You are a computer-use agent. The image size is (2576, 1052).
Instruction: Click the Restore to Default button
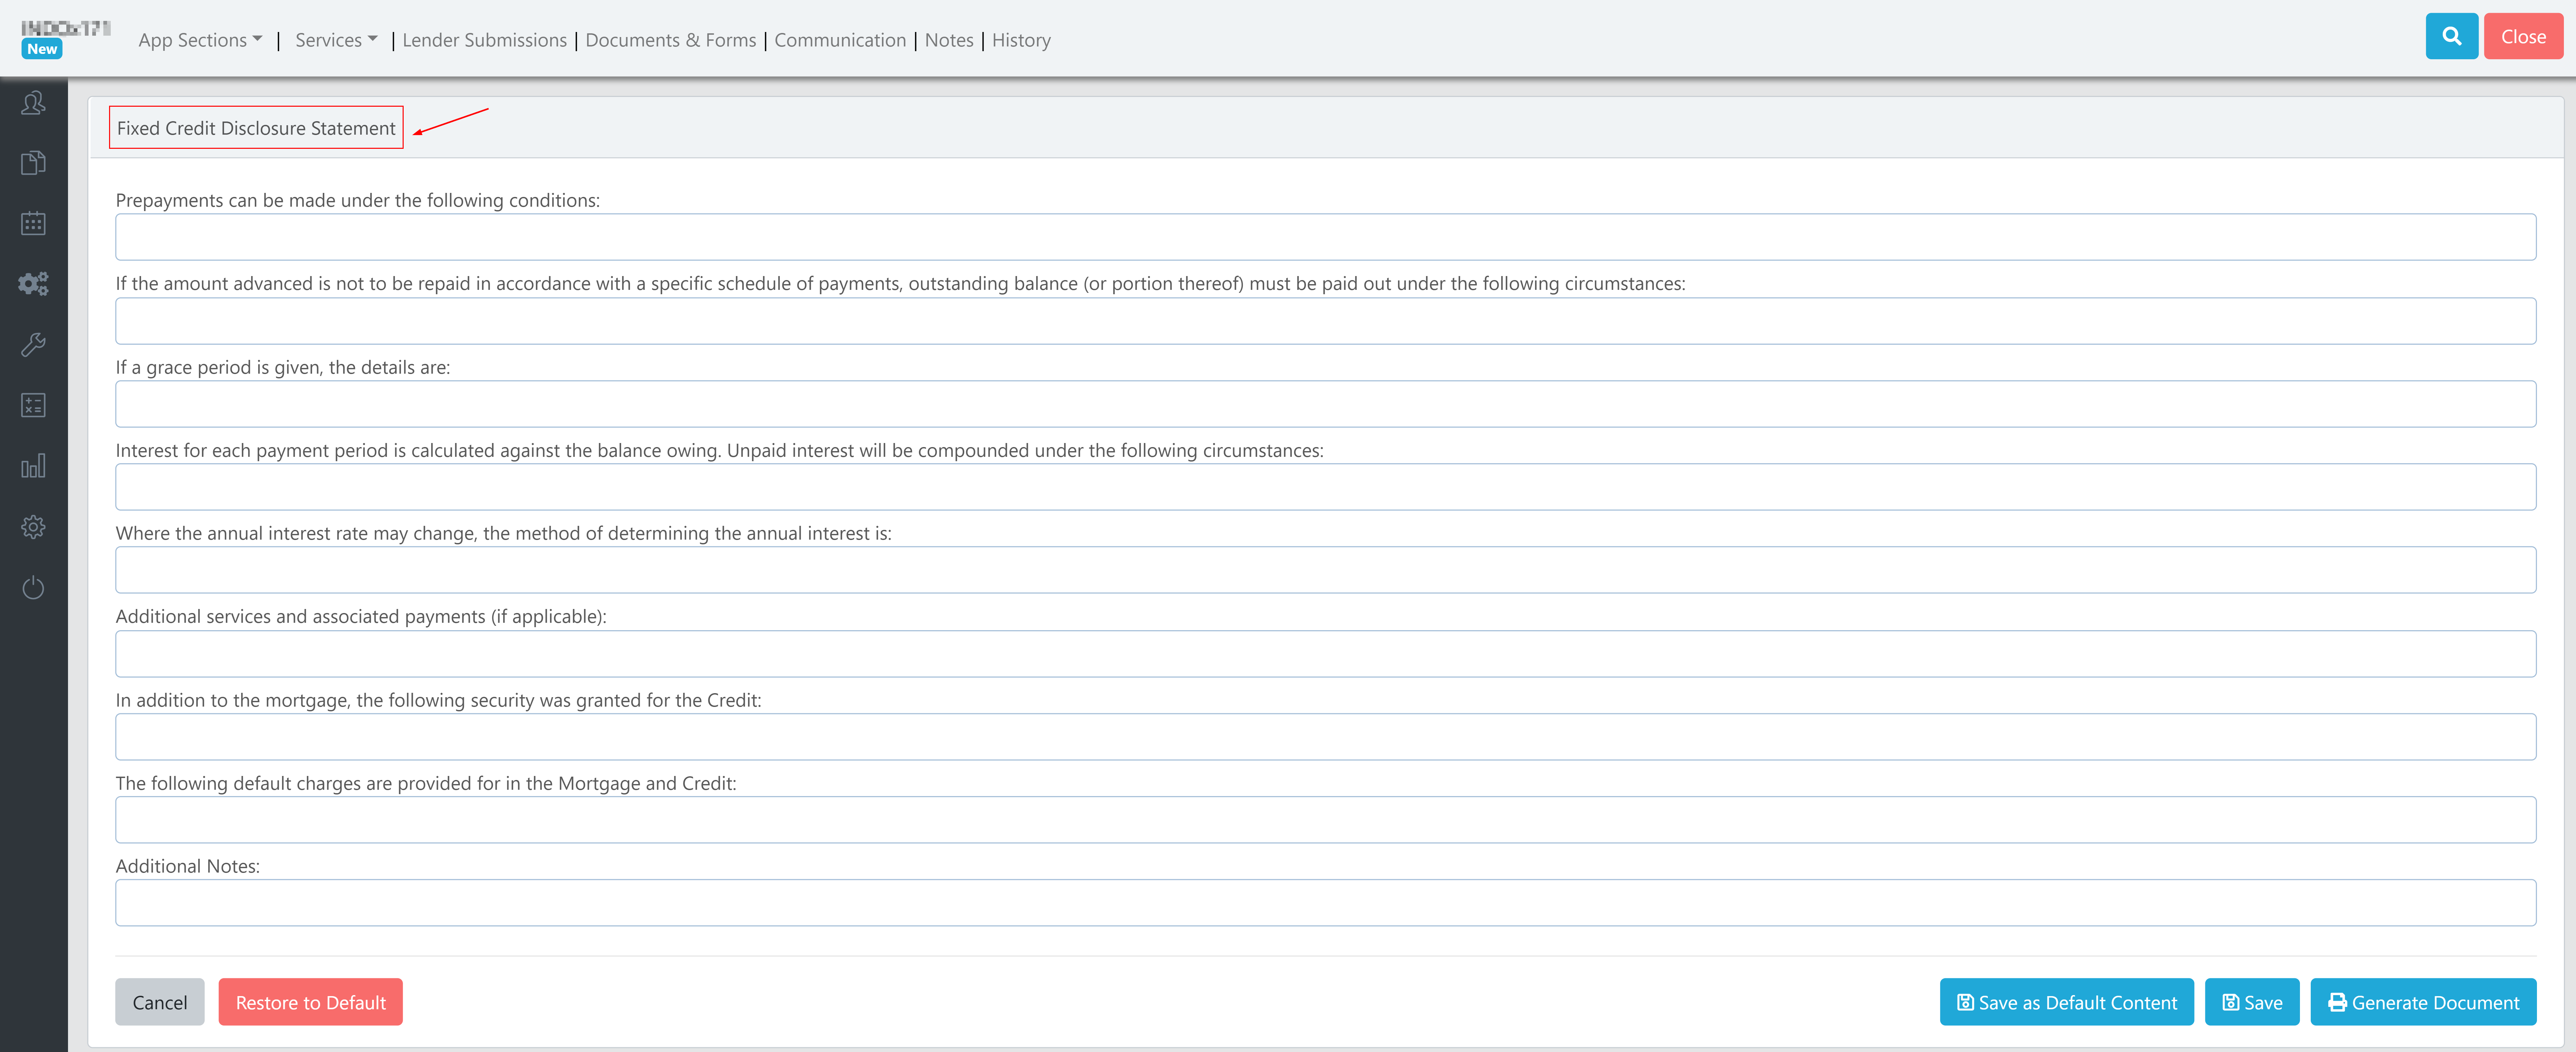pyautogui.click(x=310, y=1002)
